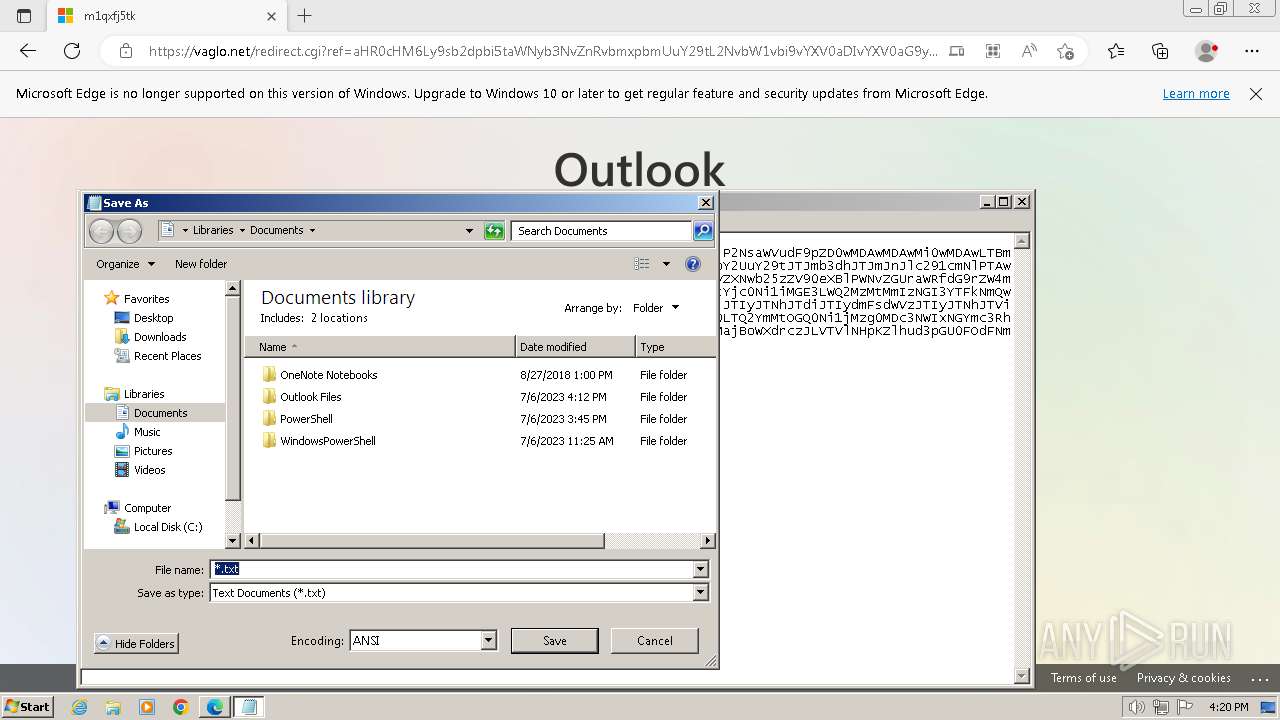The width and height of the screenshot is (1280, 720).
Task: Switch to the m1qxfj5tk browser tab
Action: pos(166,16)
